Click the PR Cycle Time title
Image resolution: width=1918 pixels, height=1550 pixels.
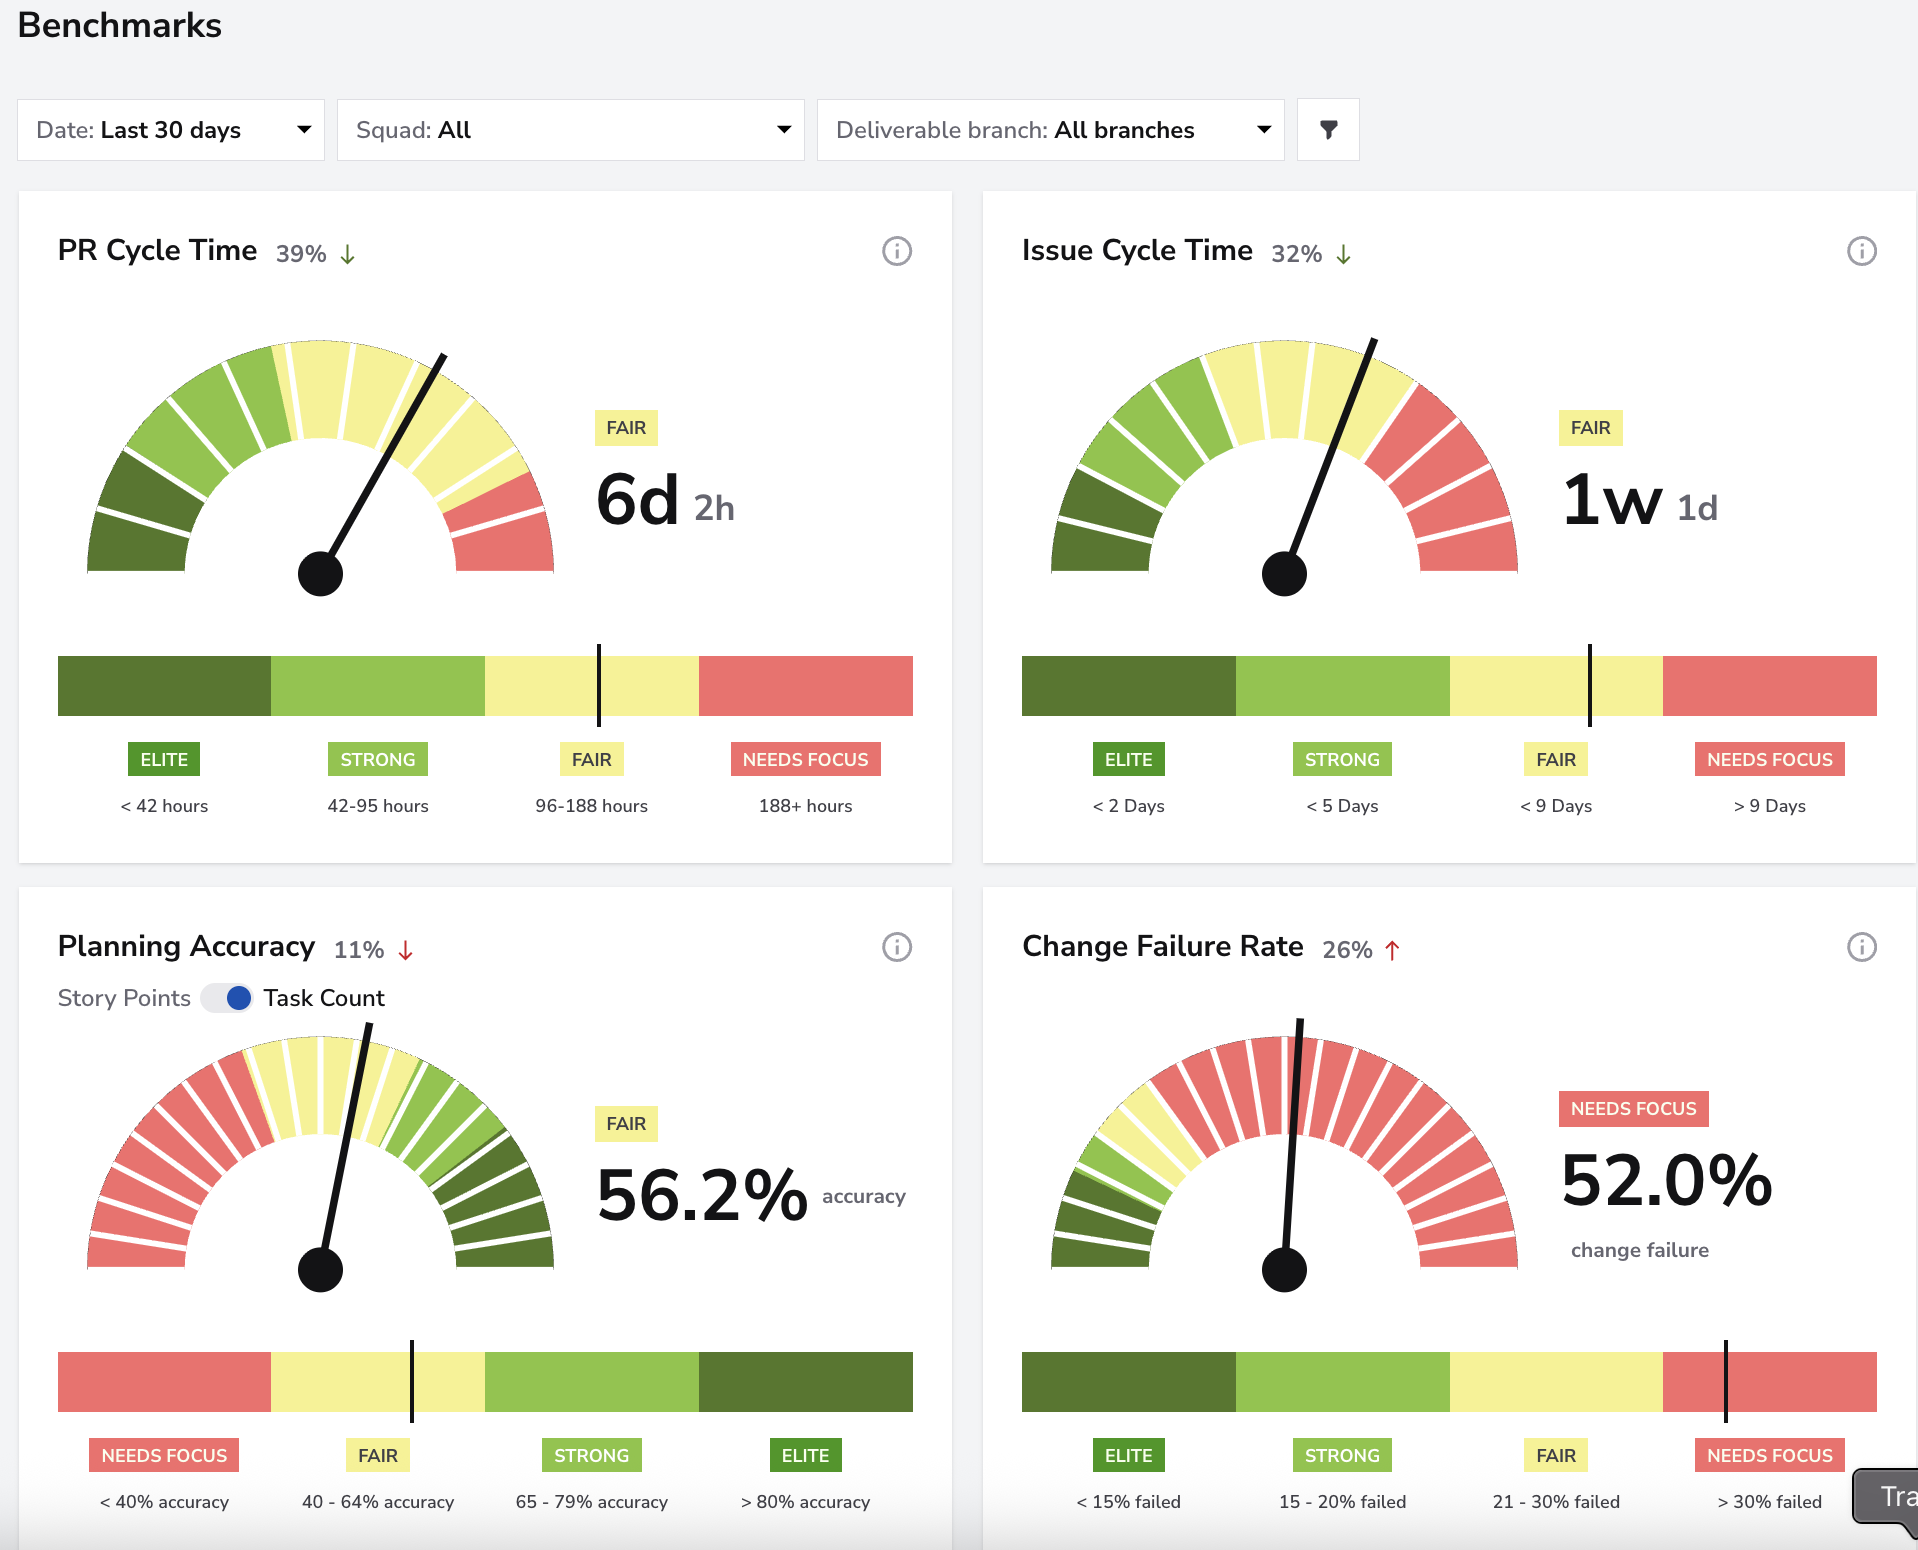[x=158, y=250]
